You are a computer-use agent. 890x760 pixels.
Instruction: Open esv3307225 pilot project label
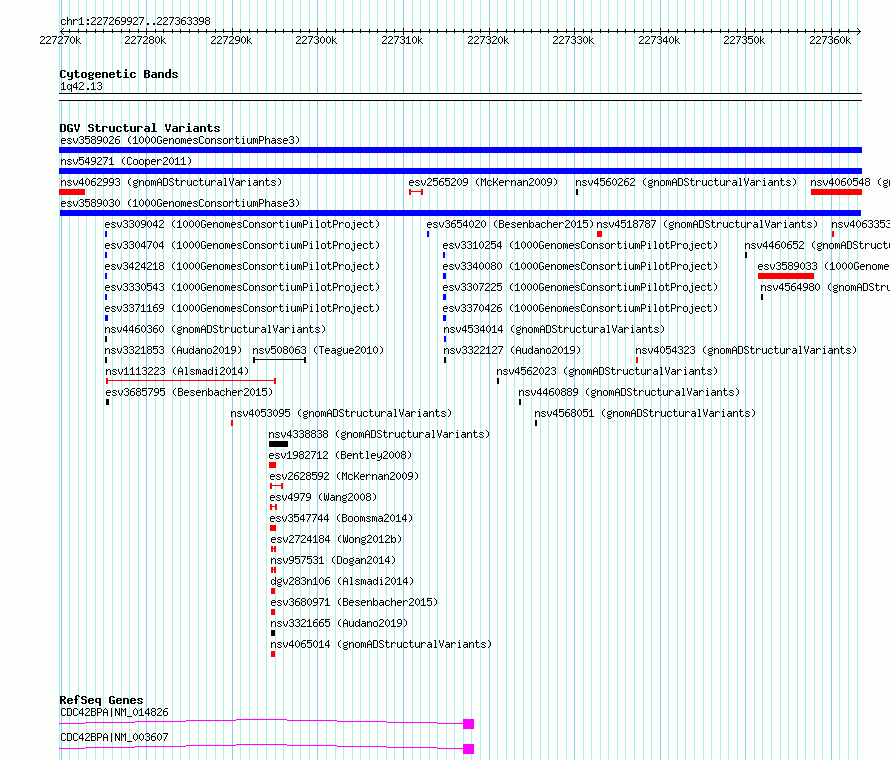click(580, 287)
